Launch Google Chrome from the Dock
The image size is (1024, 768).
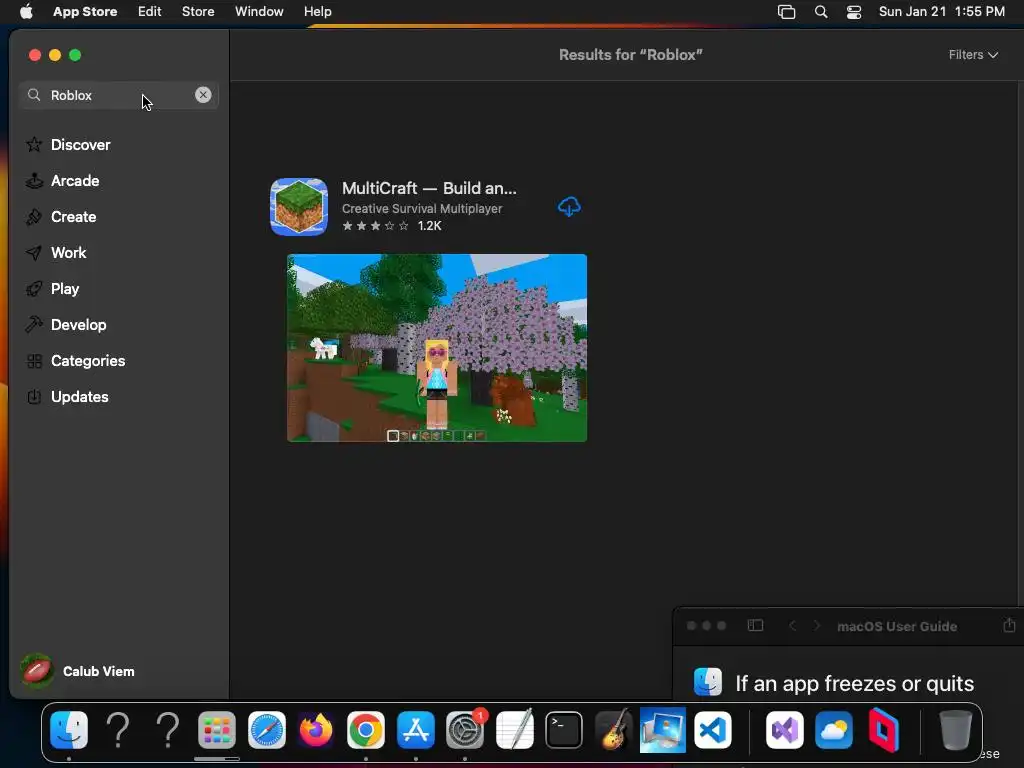tap(366, 729)
